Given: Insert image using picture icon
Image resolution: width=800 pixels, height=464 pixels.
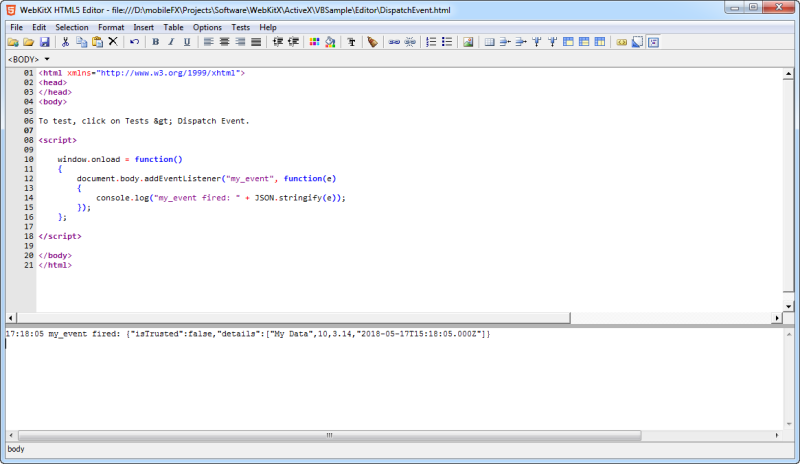Looking at the screenshot, I should point(468,42).
